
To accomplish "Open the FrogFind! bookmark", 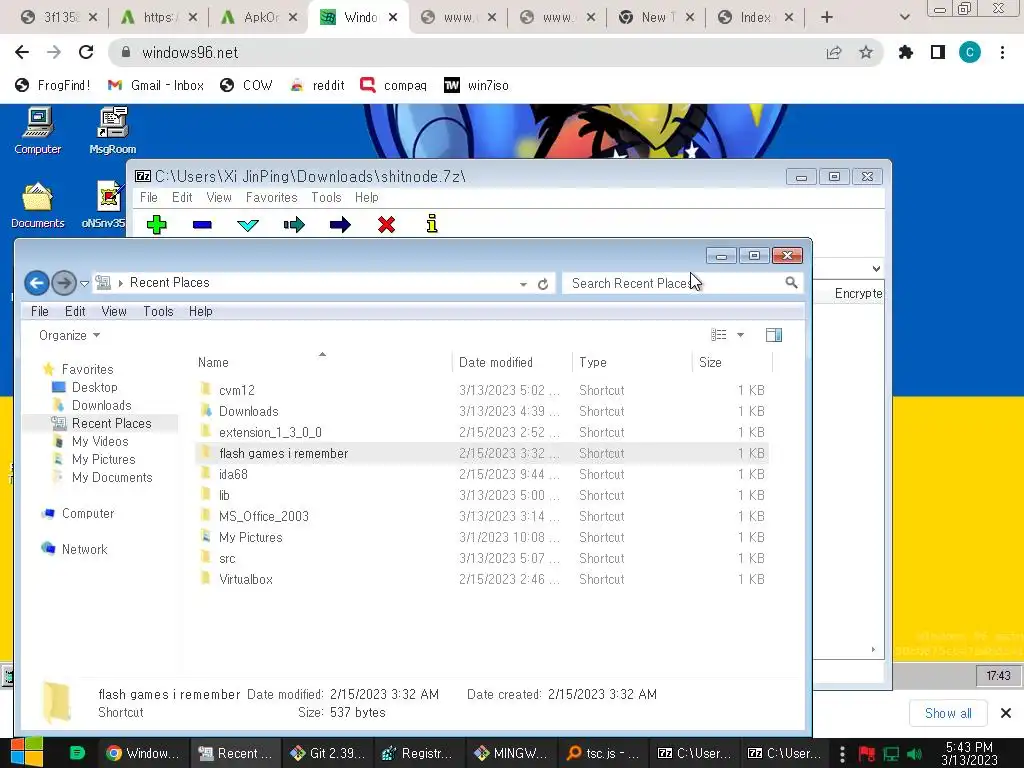I will (x=53, y=86).
